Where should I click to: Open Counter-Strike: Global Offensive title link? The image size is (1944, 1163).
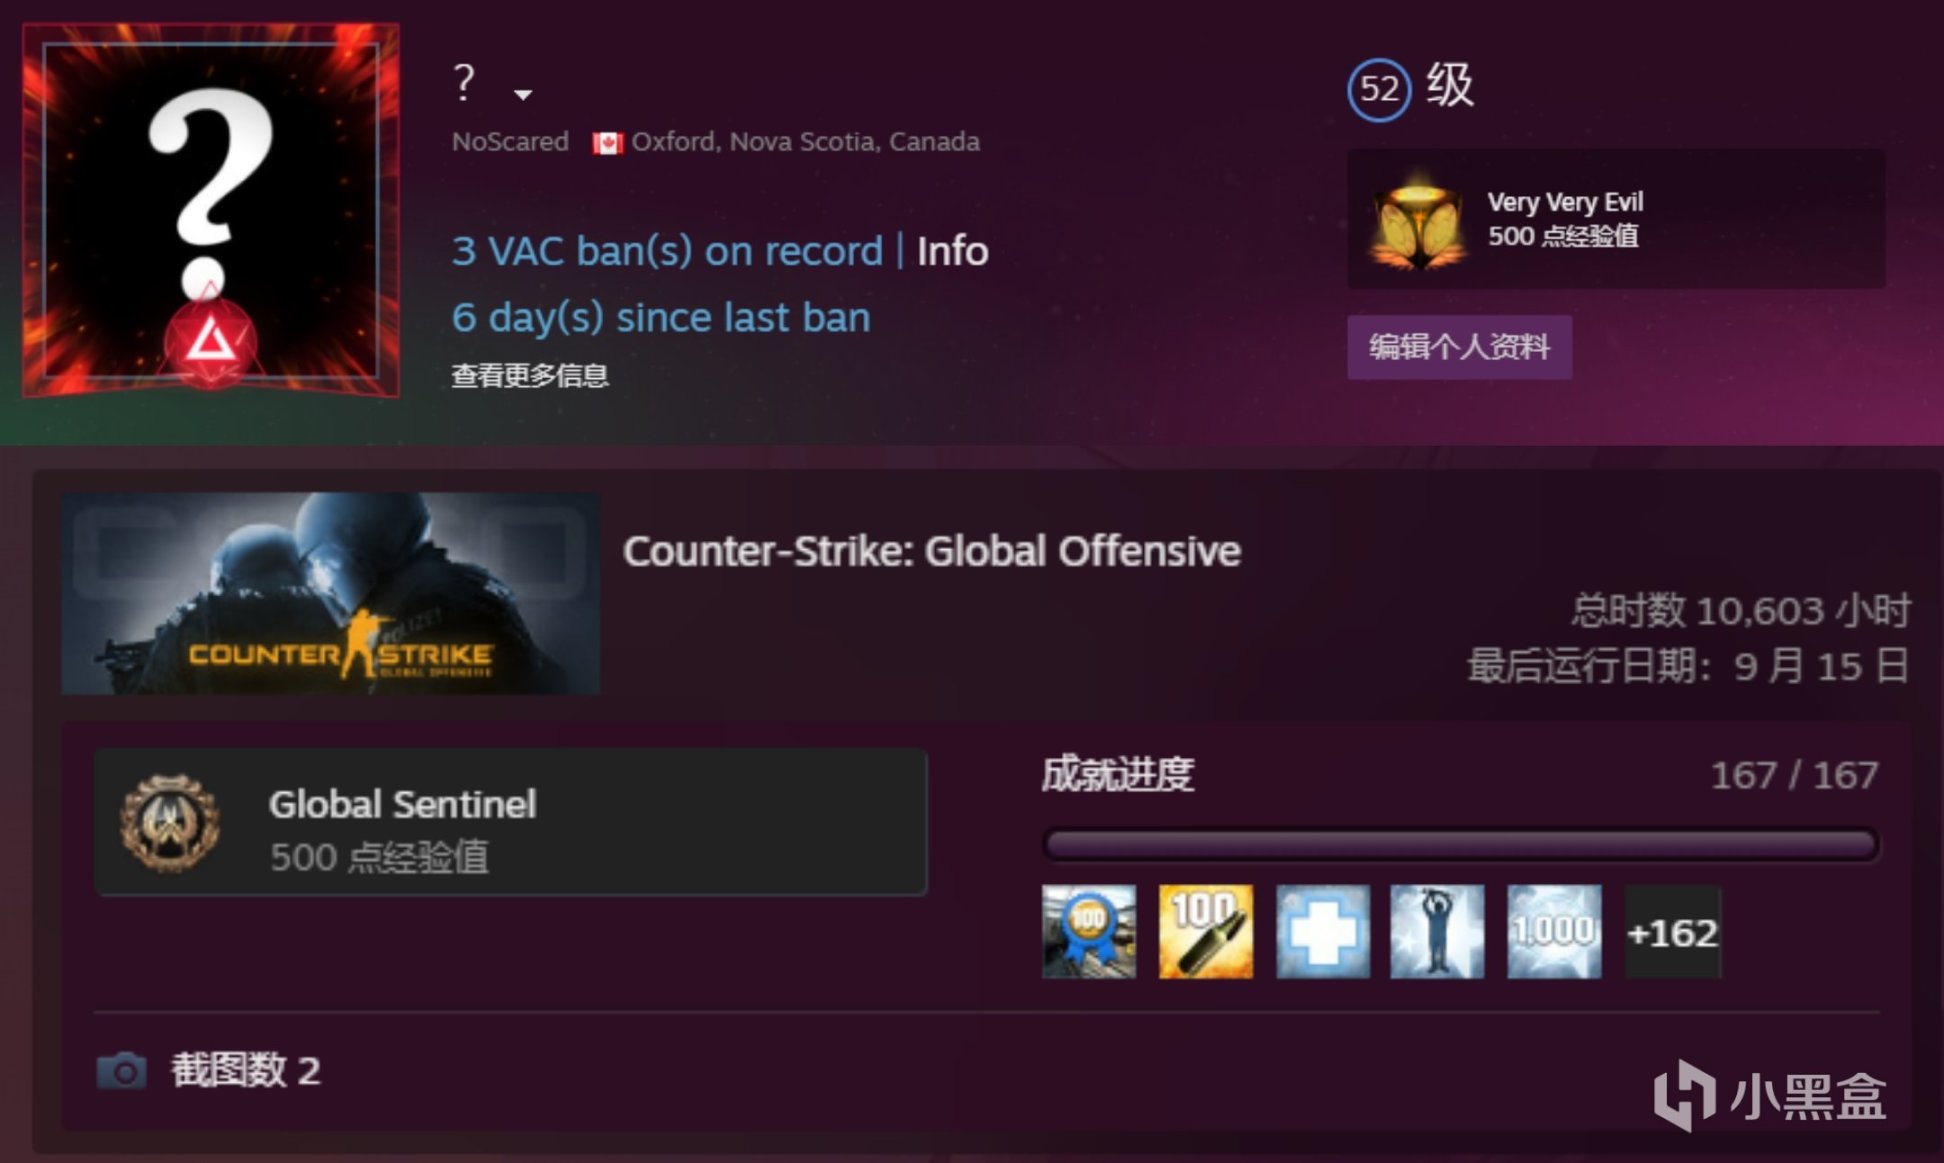(x=931, y=551)
